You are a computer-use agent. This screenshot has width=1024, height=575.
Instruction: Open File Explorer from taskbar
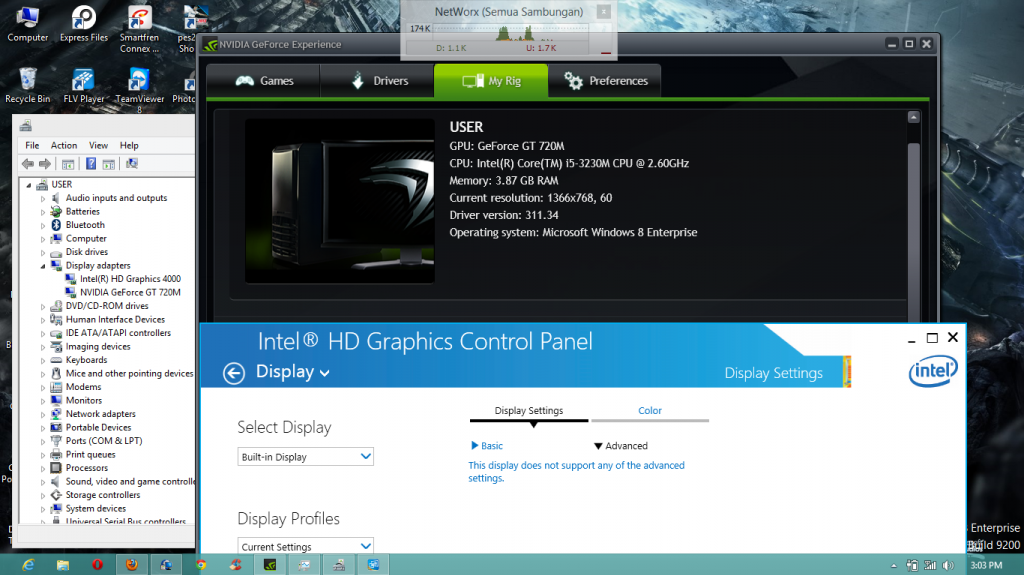(63, 565)
